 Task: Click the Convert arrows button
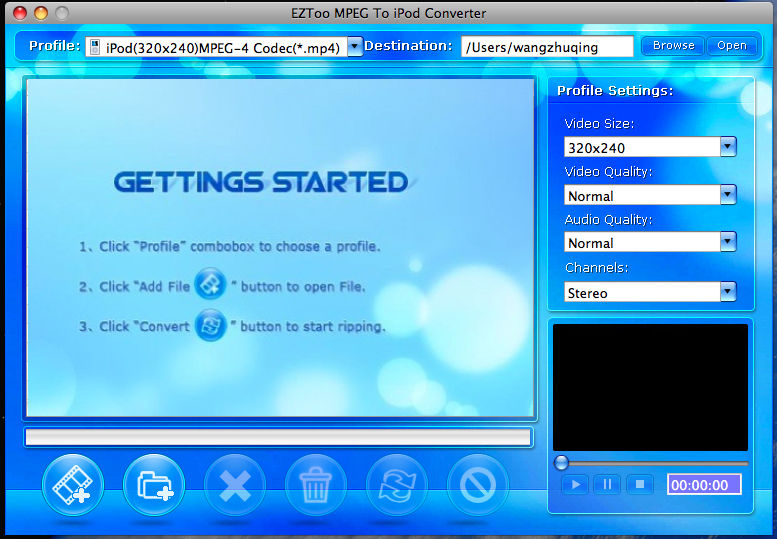coord(397,485)
